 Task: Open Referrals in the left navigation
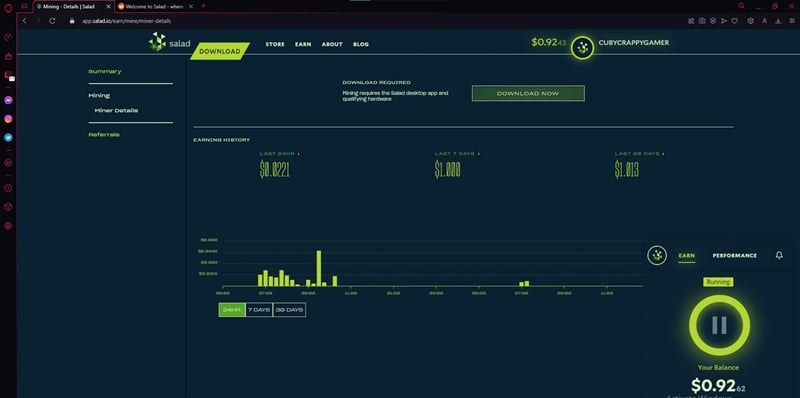tap(104, 135)
